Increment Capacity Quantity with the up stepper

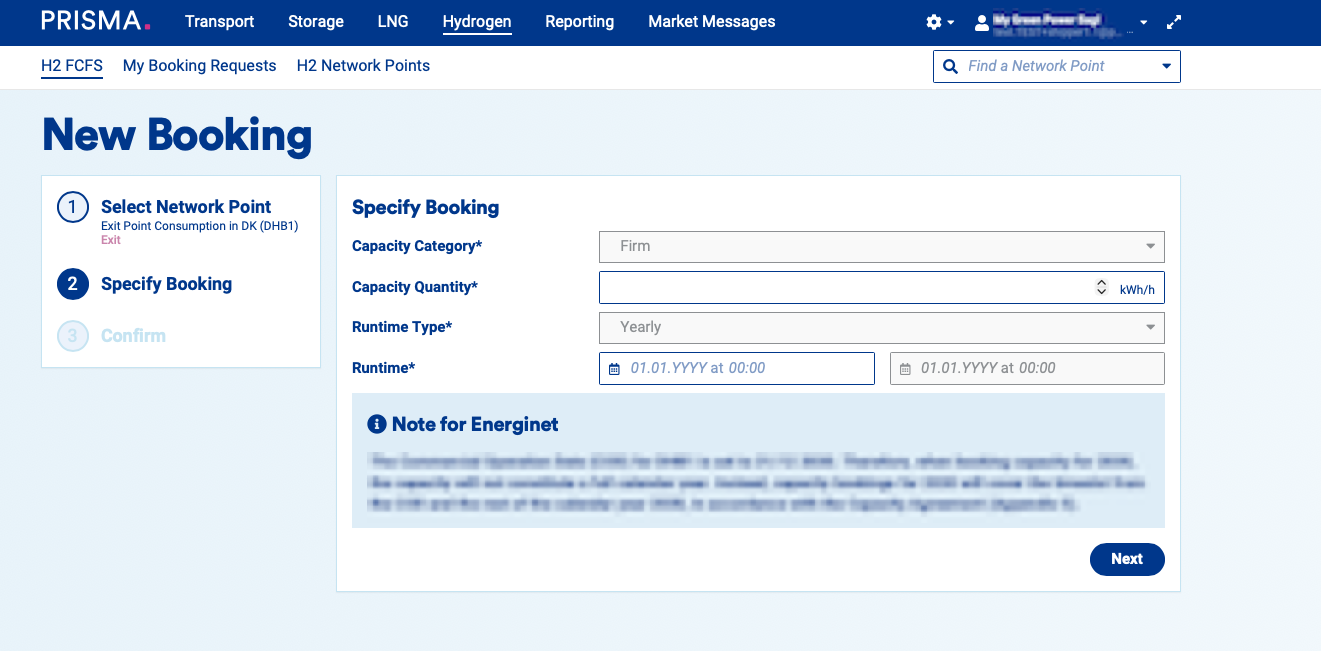pos(1101,283)
